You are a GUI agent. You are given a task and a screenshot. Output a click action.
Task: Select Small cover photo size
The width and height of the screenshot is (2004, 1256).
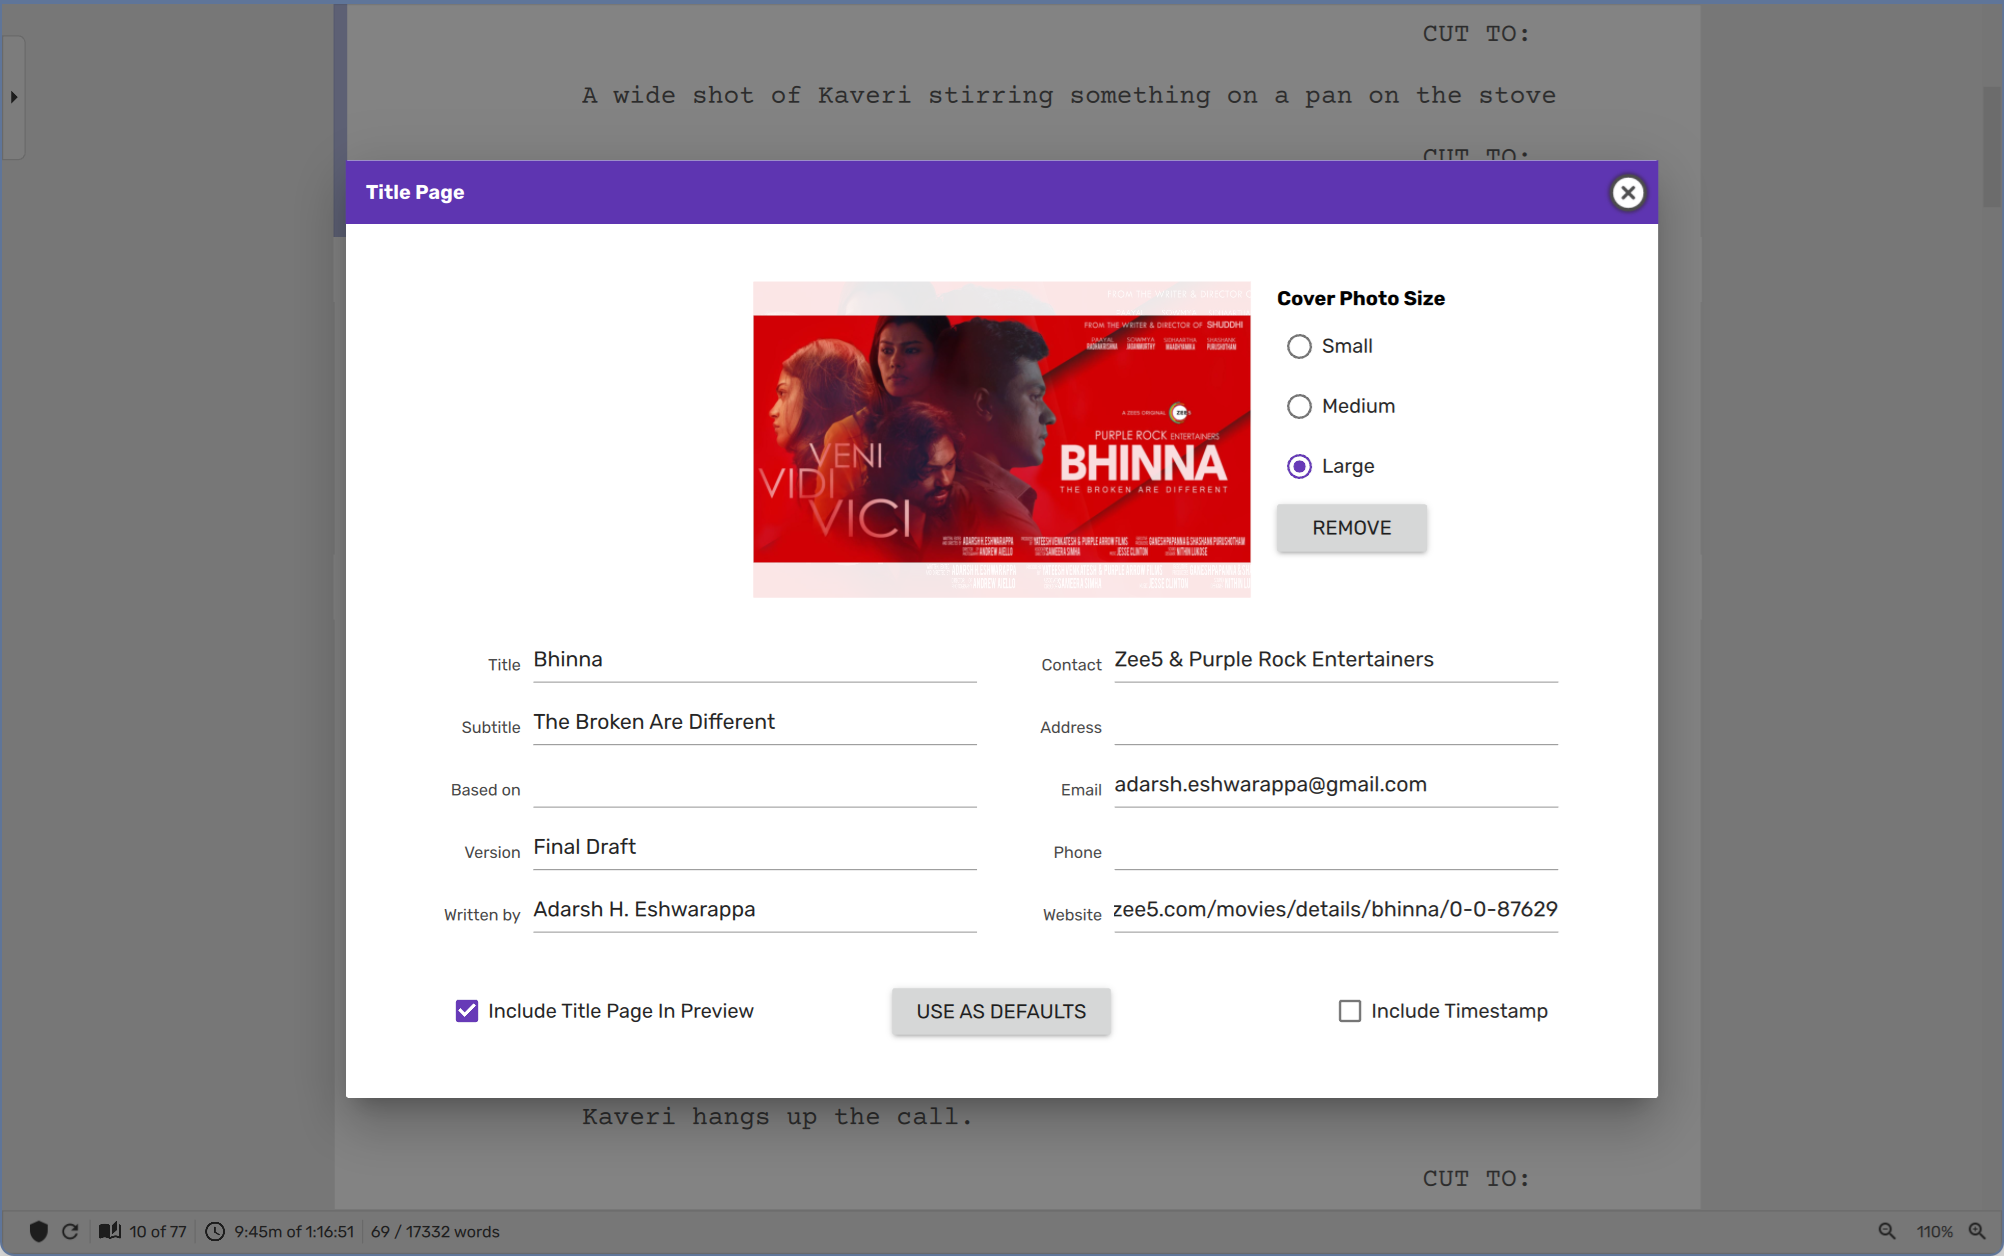tap(1299, 346)
